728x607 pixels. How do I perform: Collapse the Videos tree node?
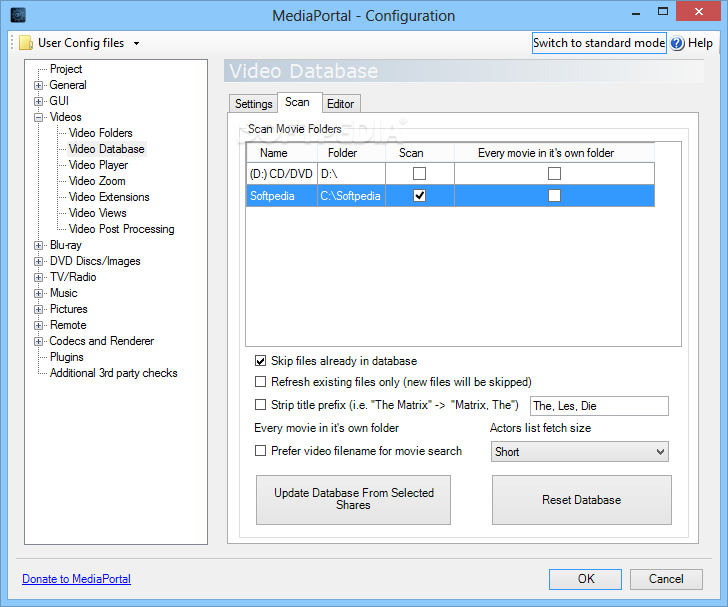point(39,117)
